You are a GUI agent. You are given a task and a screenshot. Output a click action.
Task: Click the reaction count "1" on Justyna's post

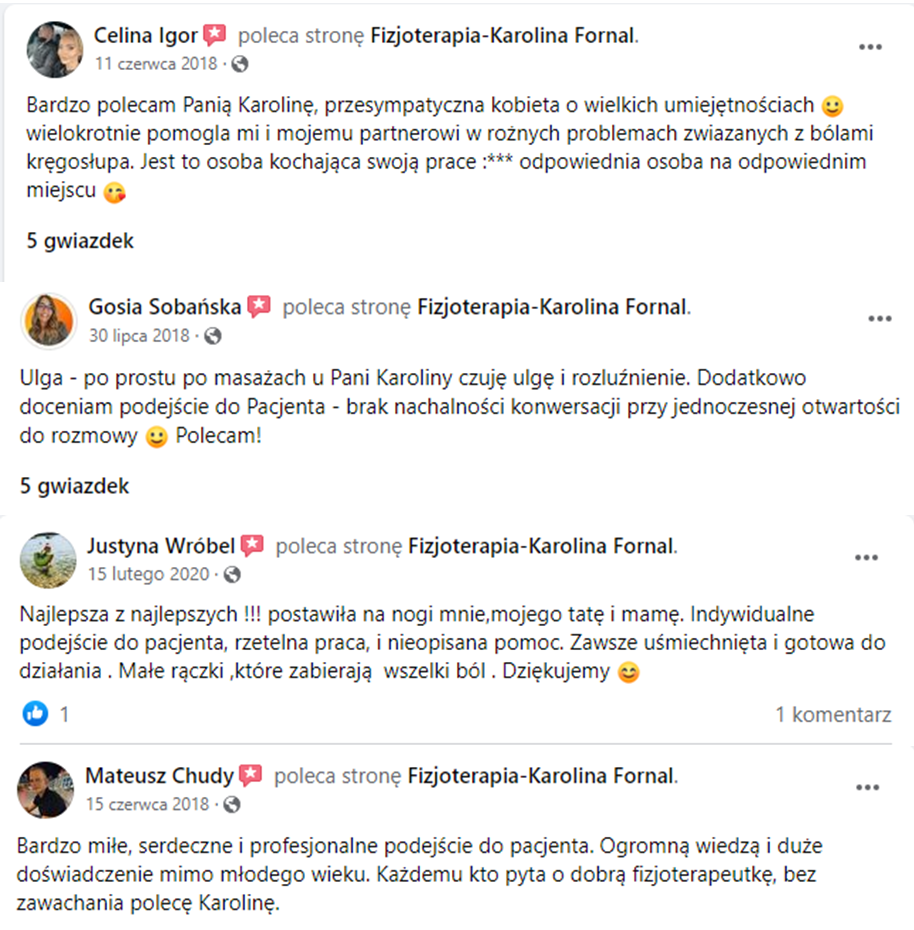65,715
